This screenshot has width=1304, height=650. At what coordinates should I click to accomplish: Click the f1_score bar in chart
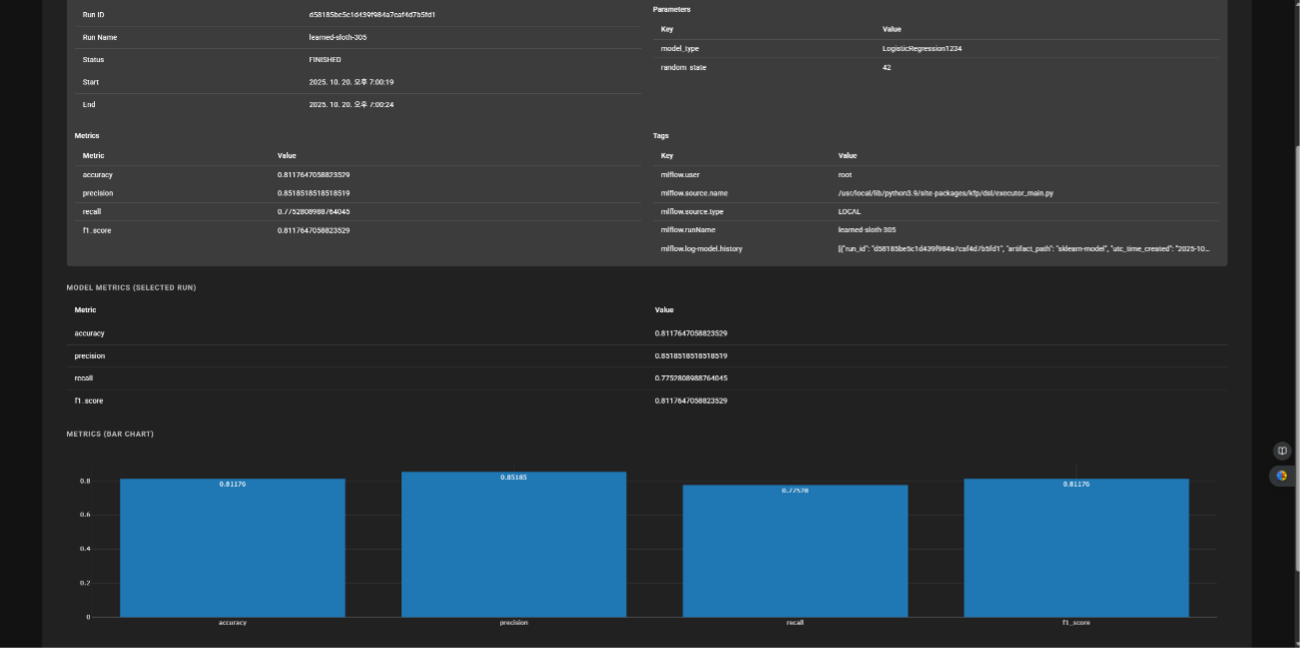point(1076,548)
